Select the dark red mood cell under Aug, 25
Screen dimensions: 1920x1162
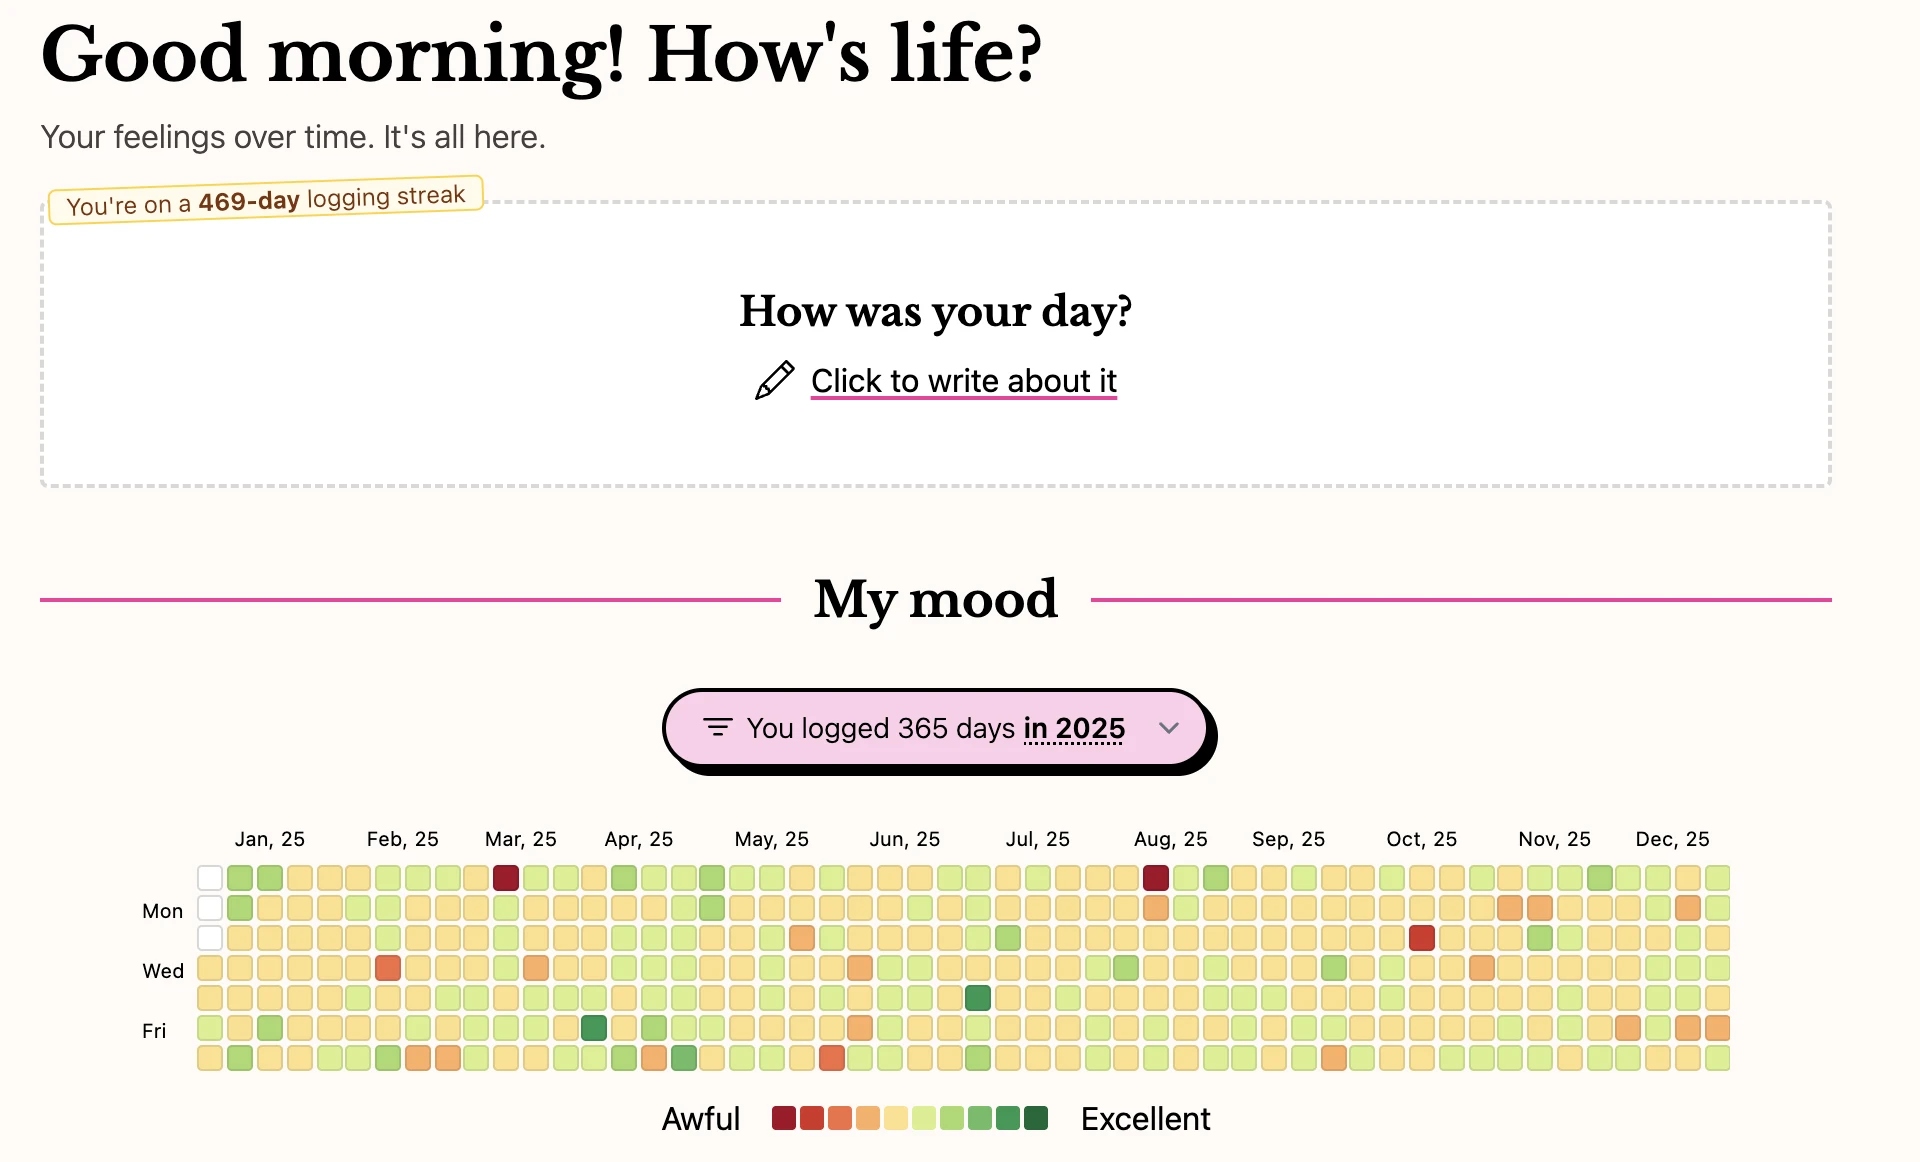(x=1156, y=878)
